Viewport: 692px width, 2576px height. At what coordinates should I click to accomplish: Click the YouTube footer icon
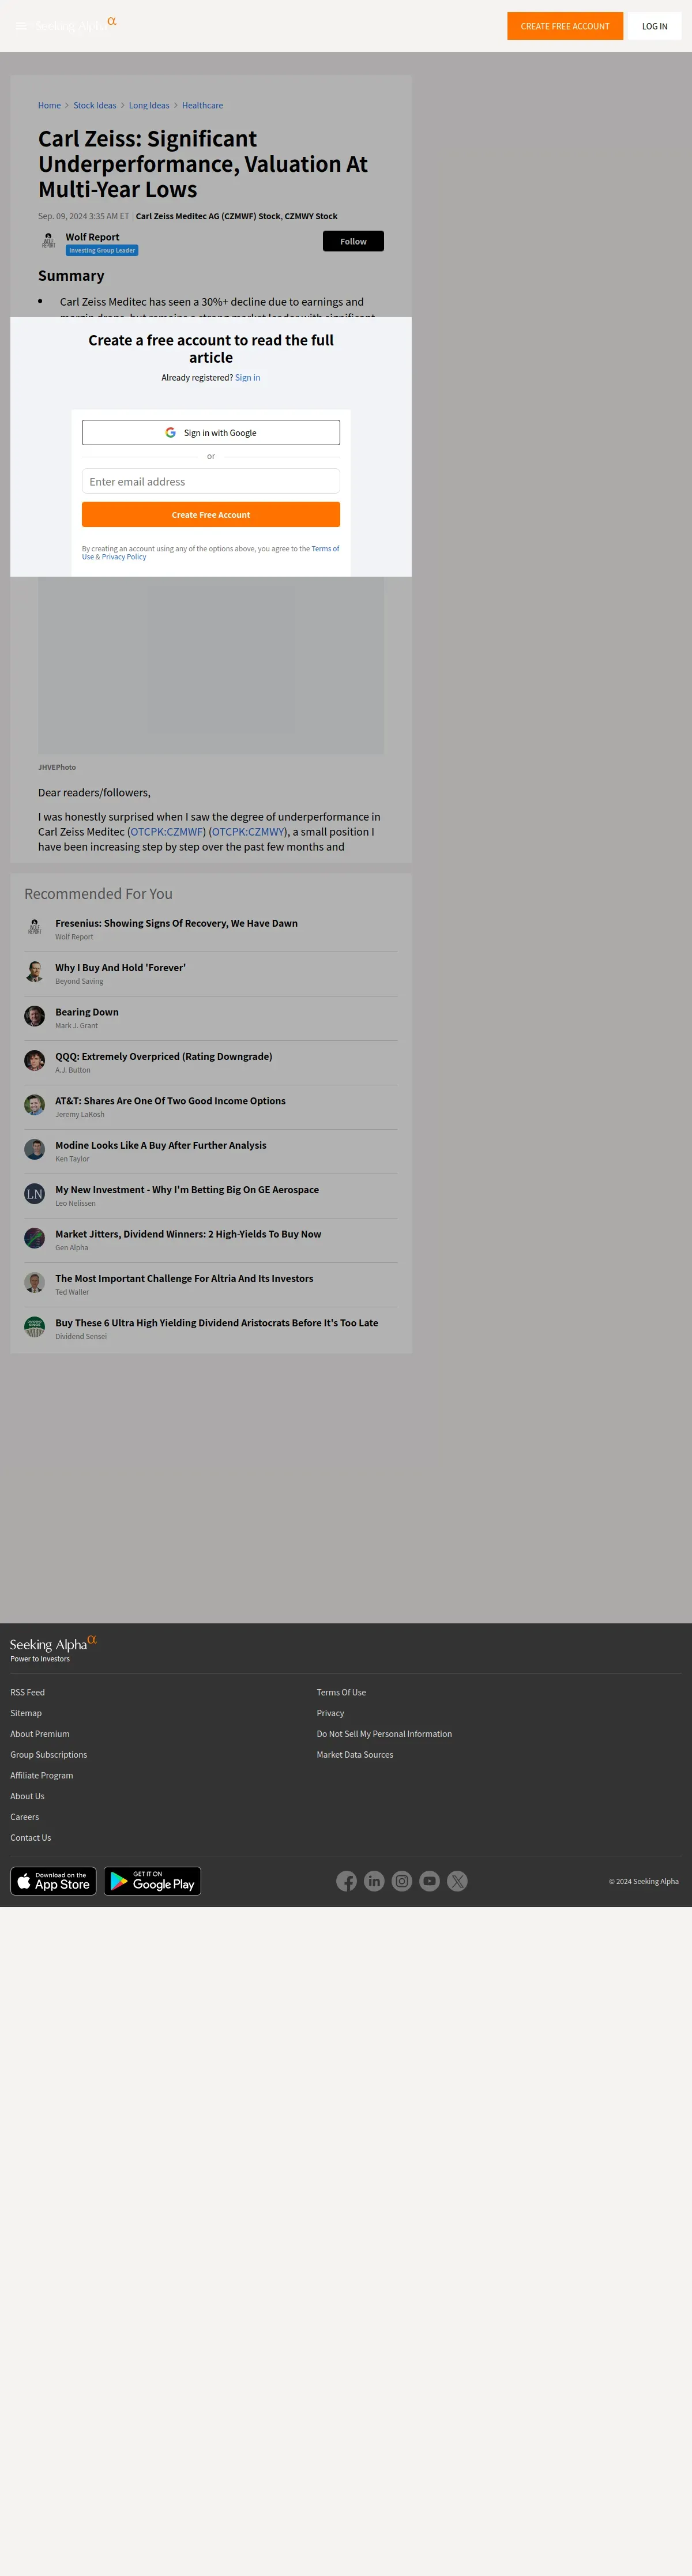click(x=430, y=1881)
